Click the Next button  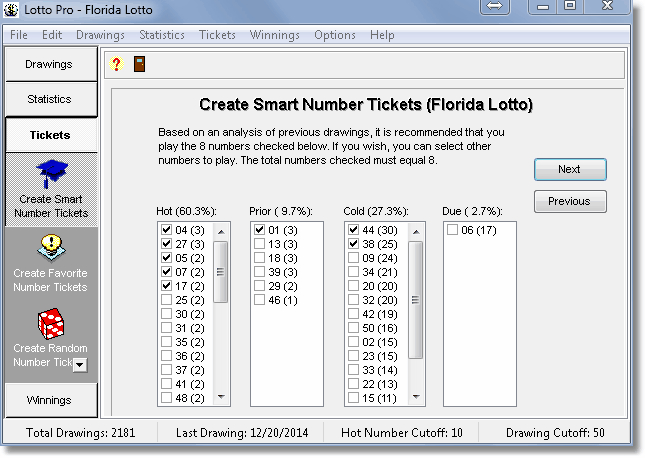pos(569,169)
